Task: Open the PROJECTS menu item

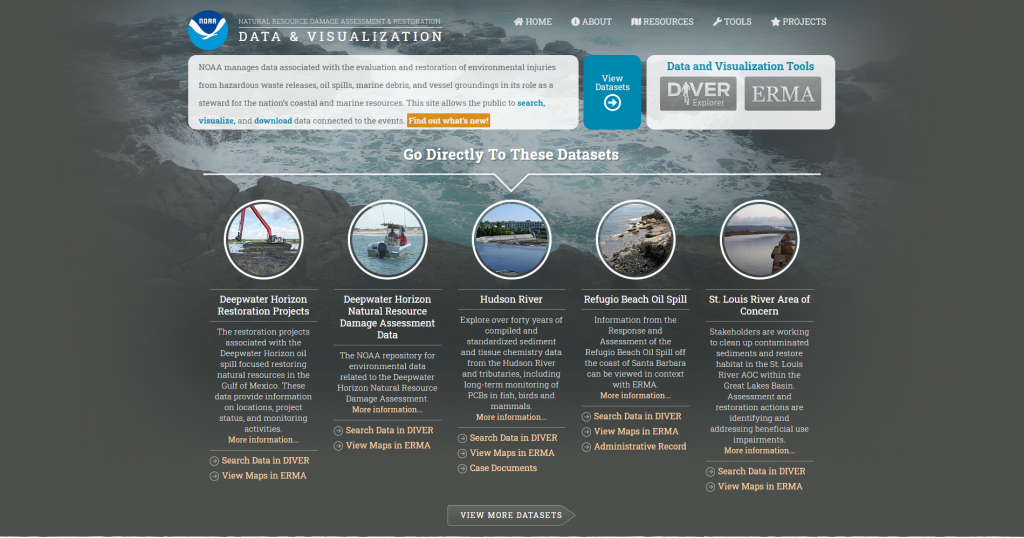Action: [x=798, y=22]
